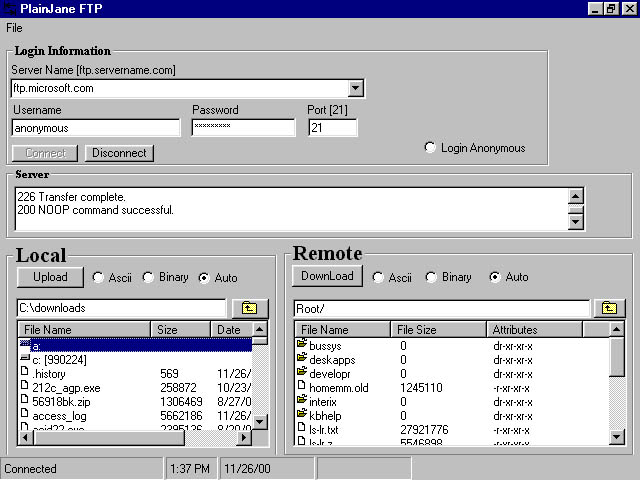Sort the local list by File Name column
This screenshot has width=640, height=480.
click(84, 329)
